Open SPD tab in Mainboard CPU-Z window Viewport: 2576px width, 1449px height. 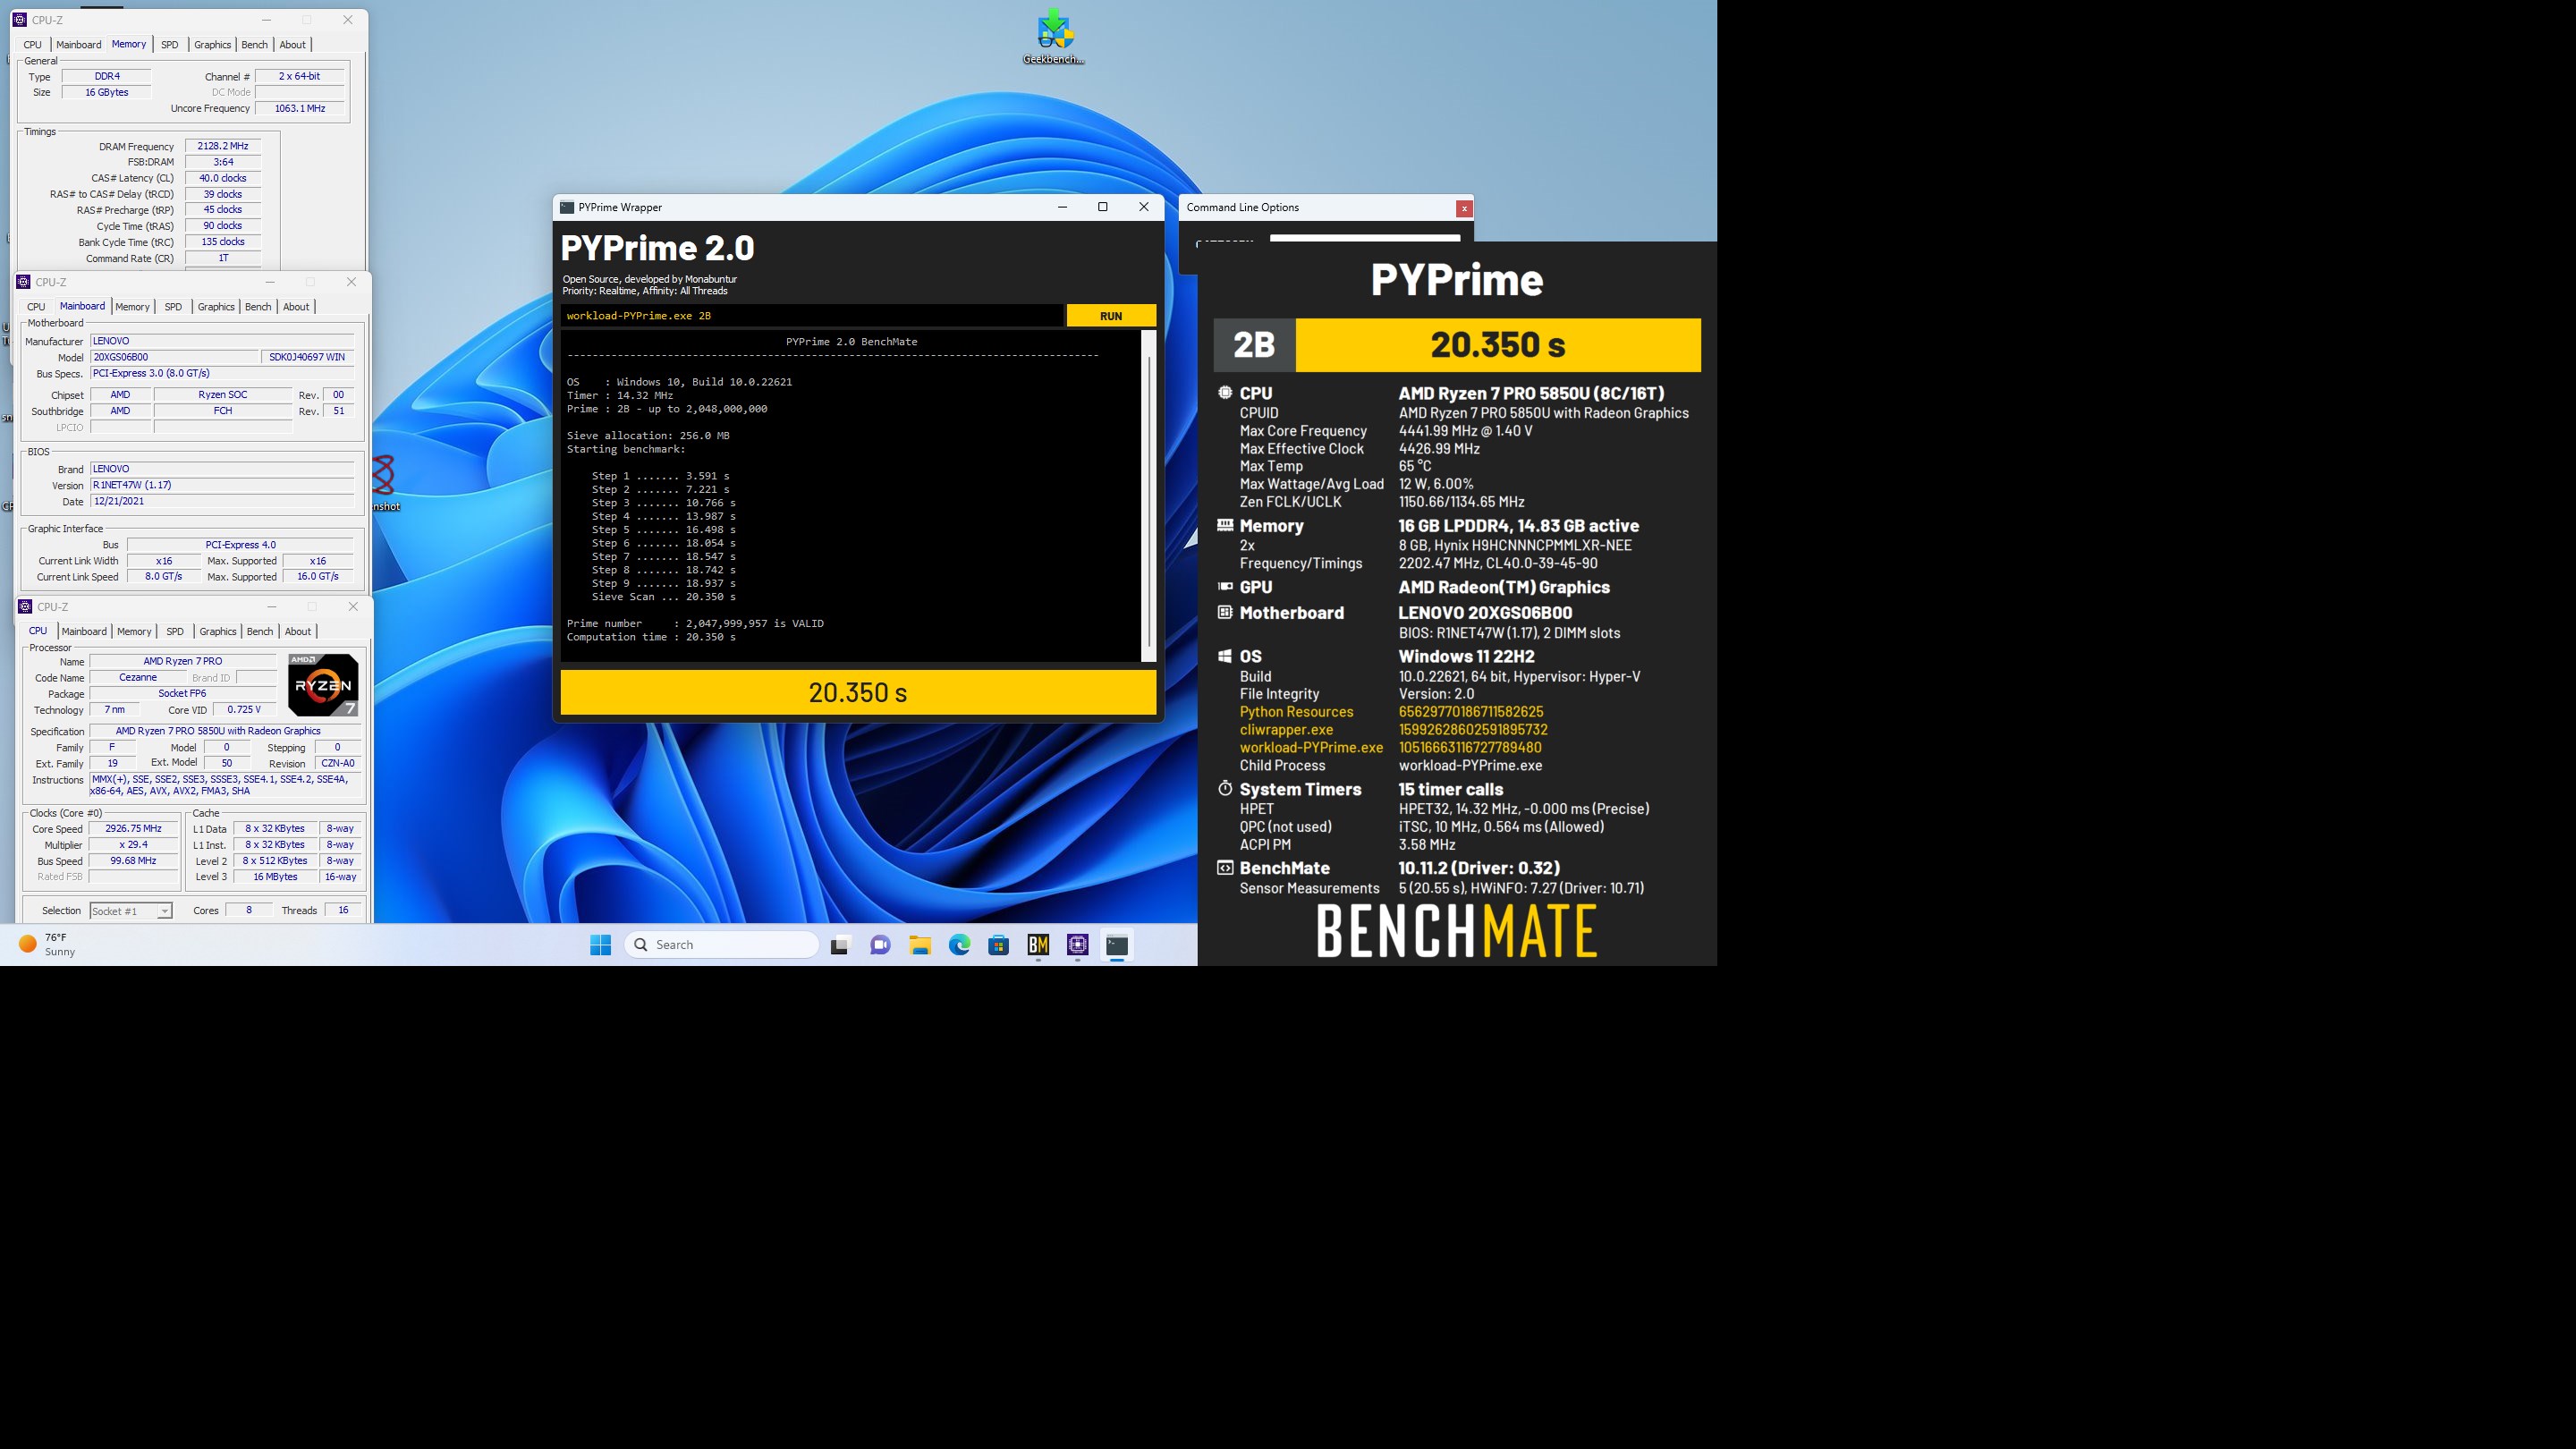[173, 307]
